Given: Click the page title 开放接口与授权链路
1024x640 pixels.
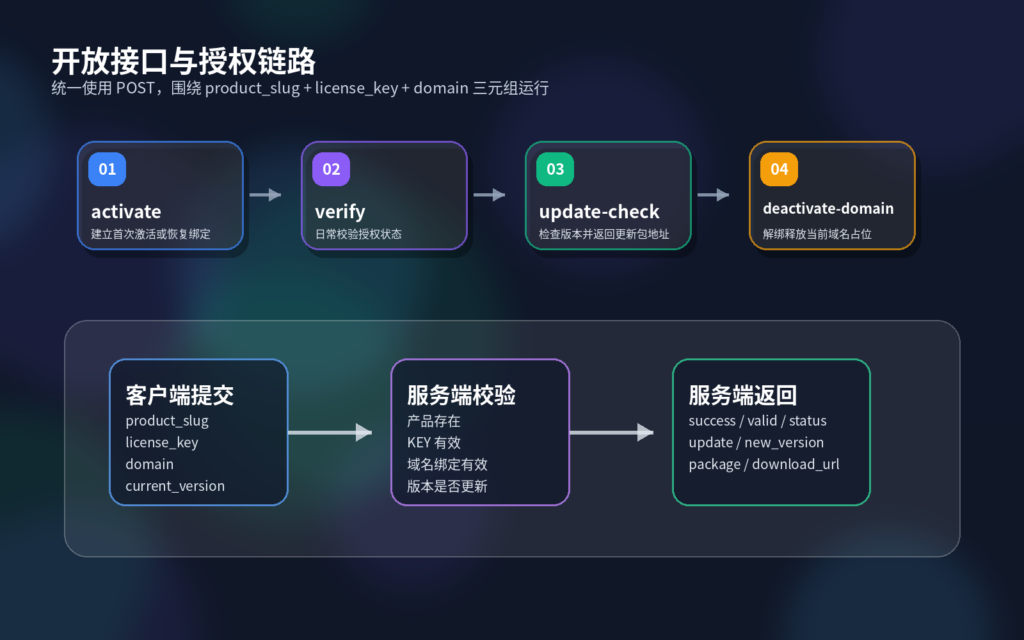Looking at the screenshot, I should pyautogui.click(x=183, y=61).
